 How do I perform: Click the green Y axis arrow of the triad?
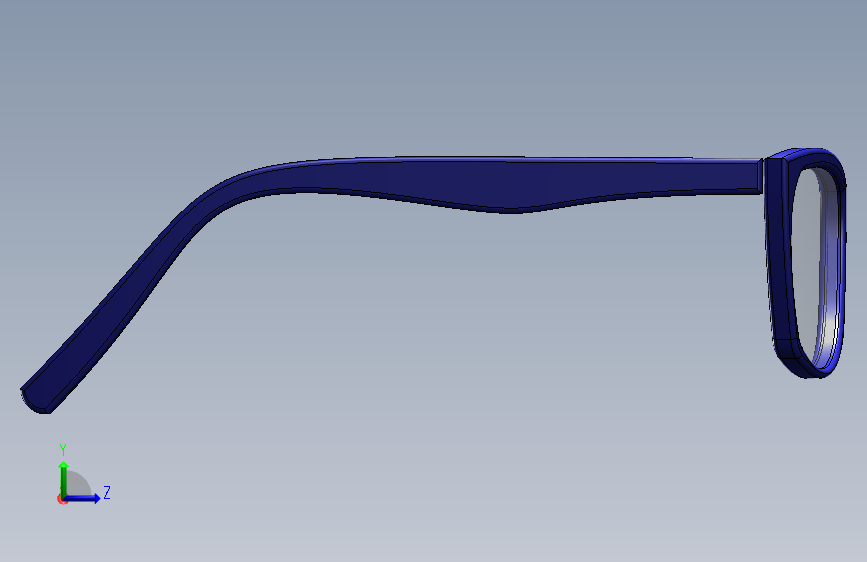(64, 479)
